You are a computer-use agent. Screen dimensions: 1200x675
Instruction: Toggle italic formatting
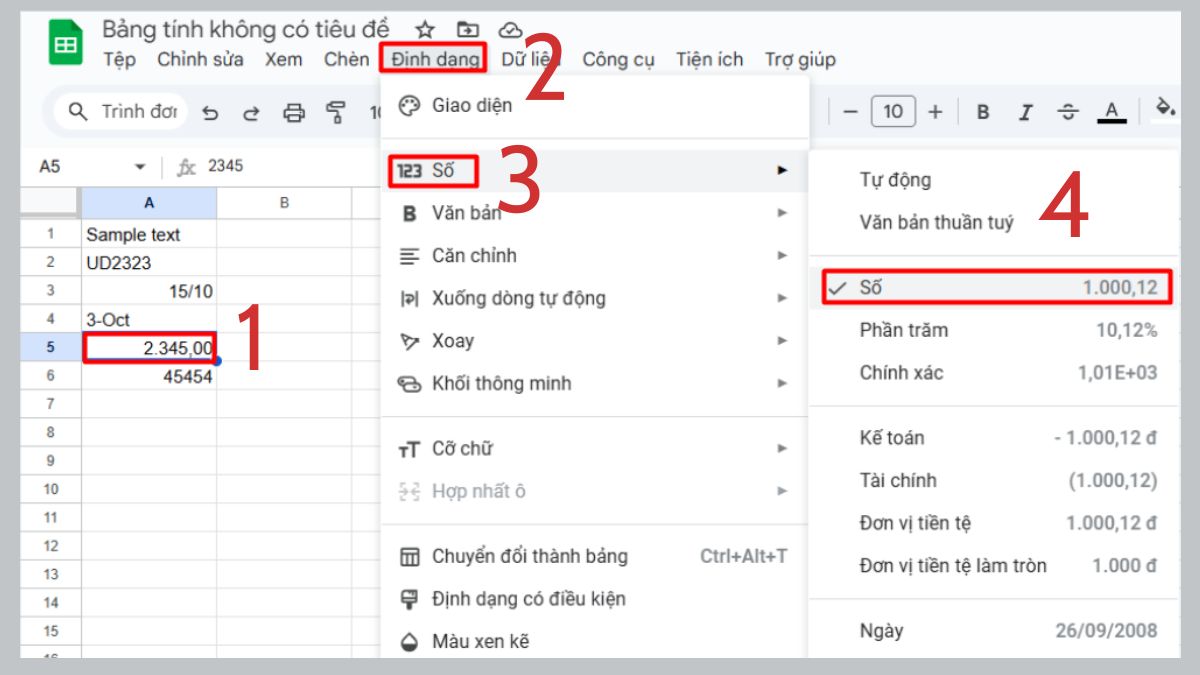tap(1025, 111)
